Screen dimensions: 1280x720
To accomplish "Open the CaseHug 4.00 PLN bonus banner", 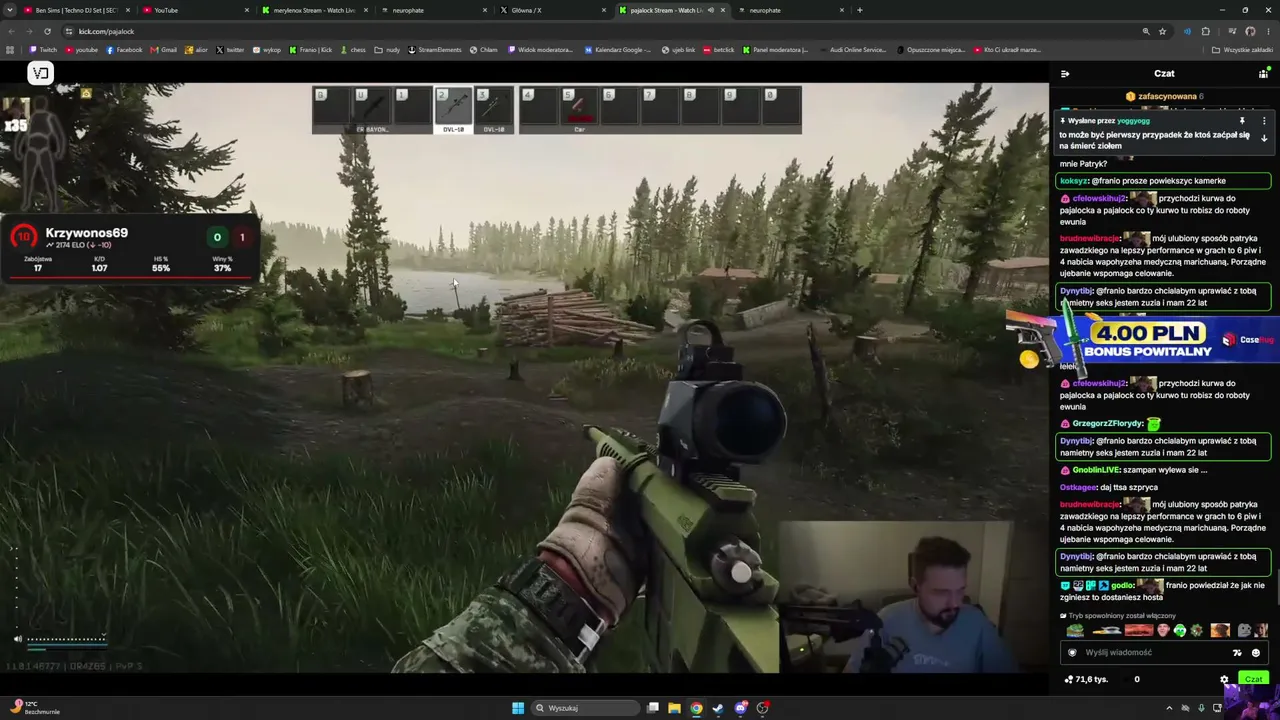I will click(x=1150, y=340).
